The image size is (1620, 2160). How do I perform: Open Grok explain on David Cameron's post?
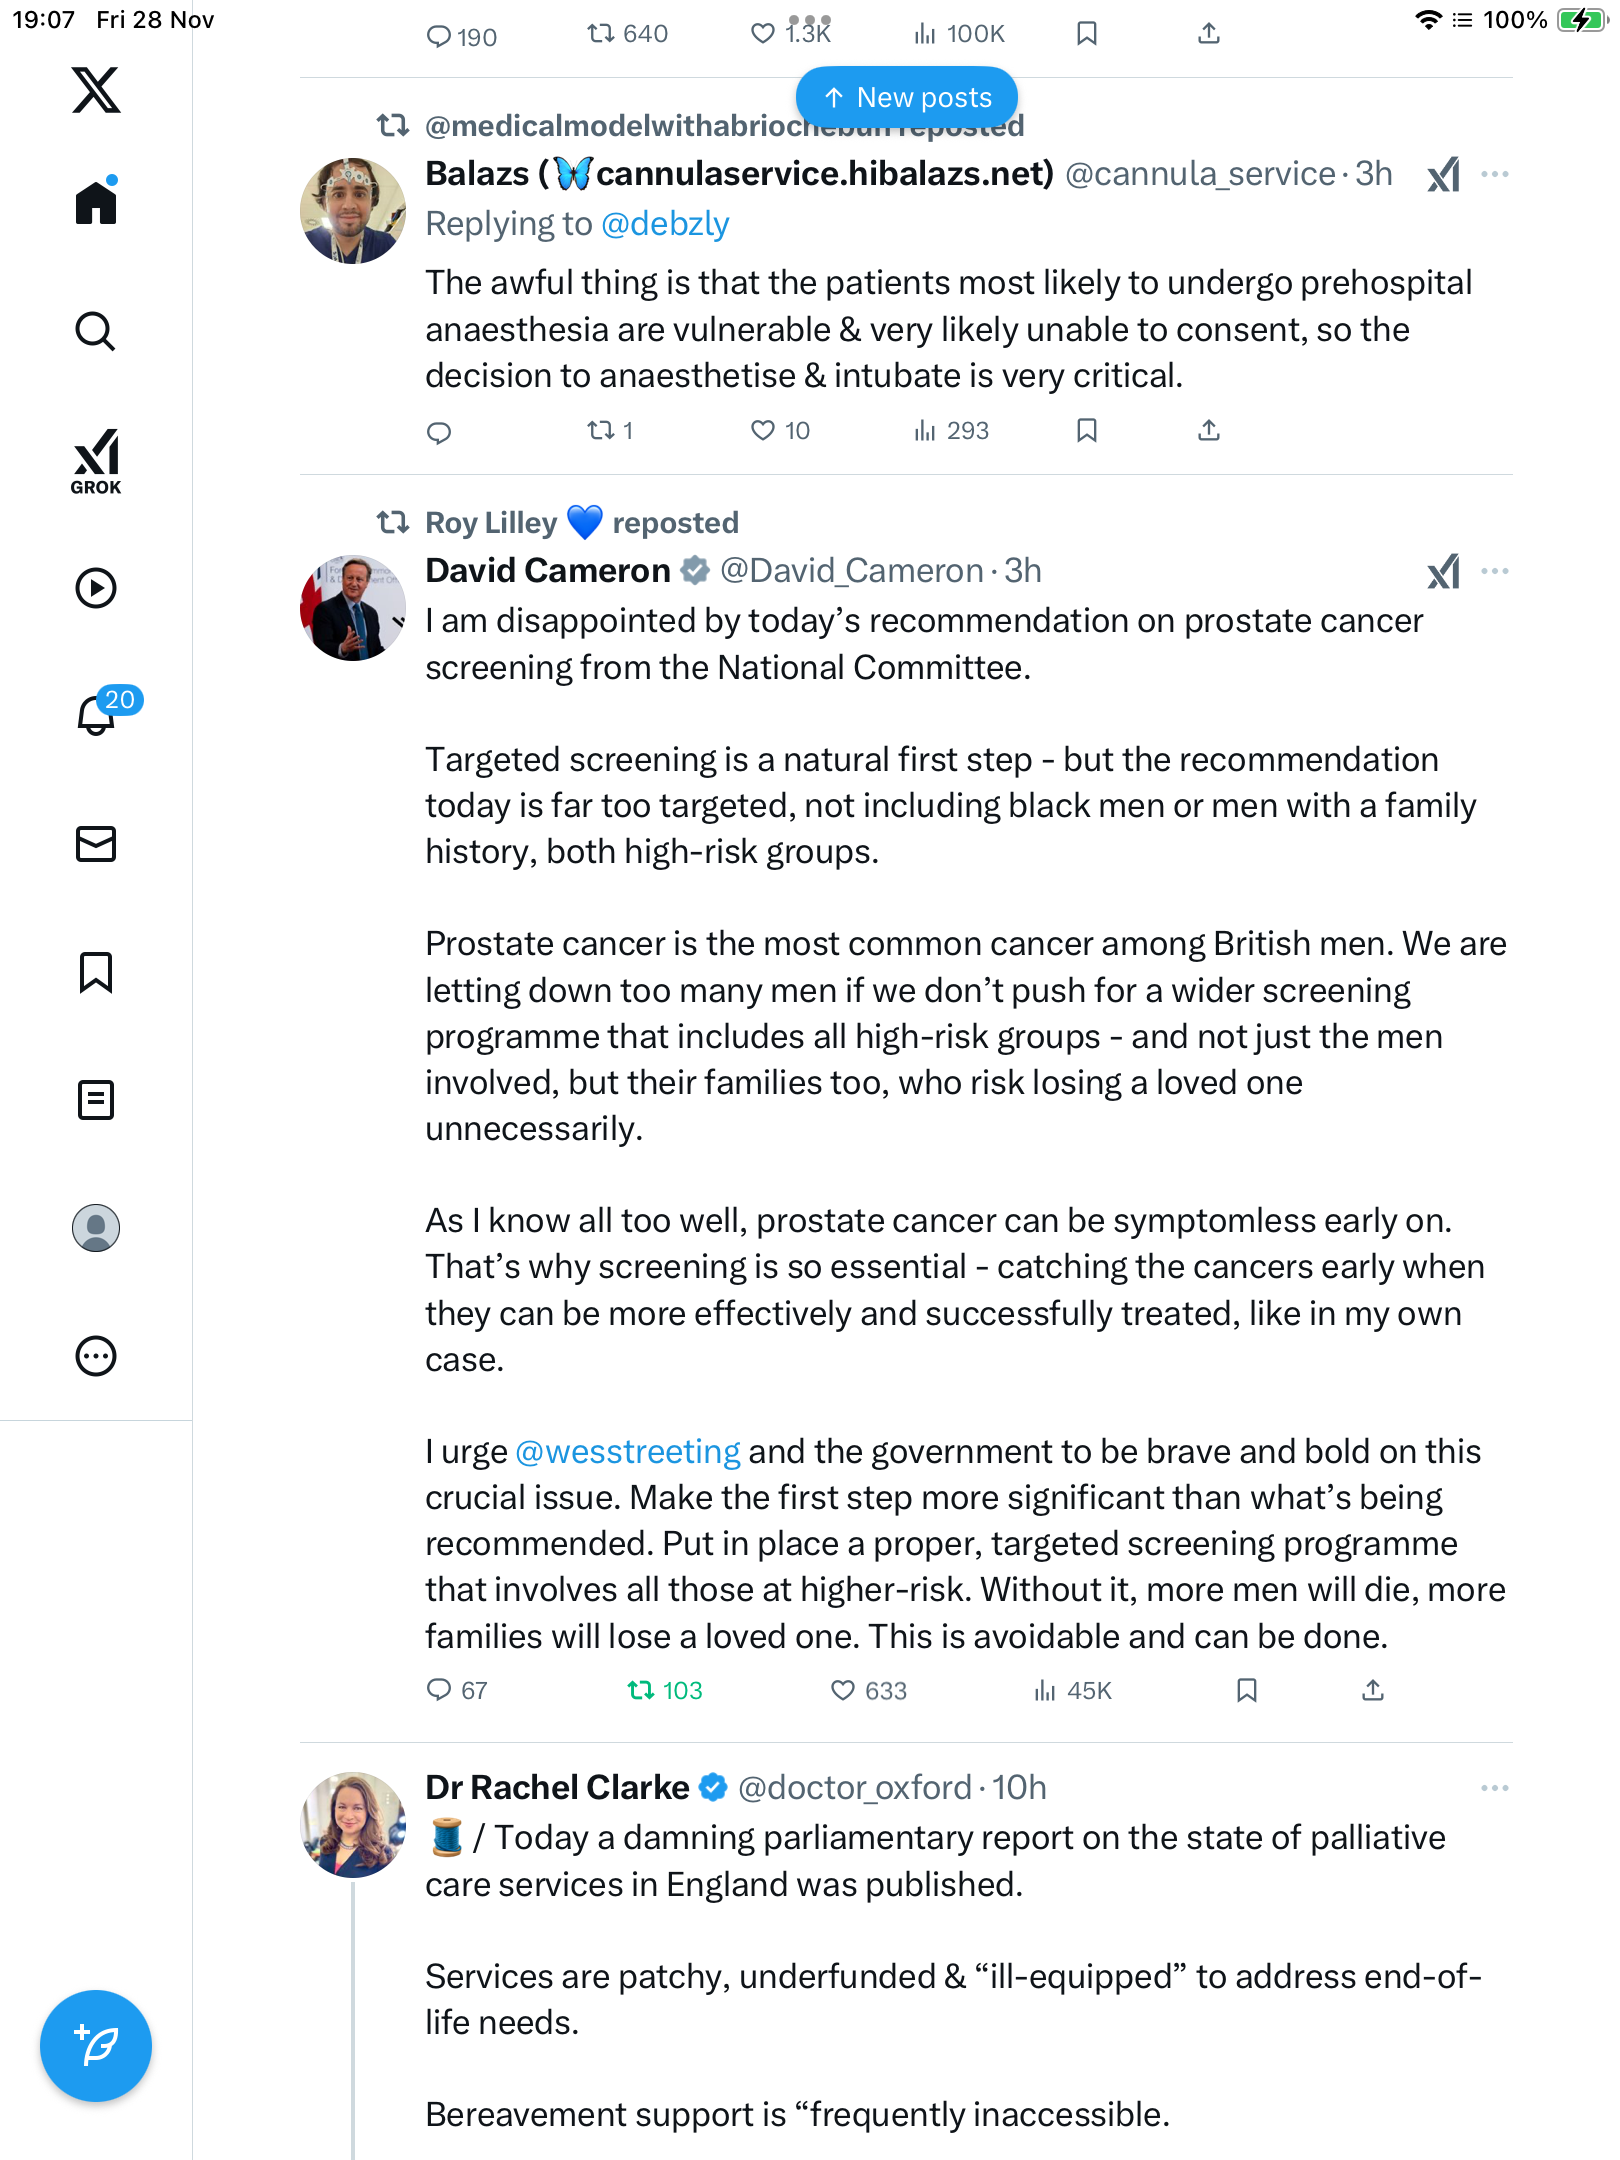1443,572
